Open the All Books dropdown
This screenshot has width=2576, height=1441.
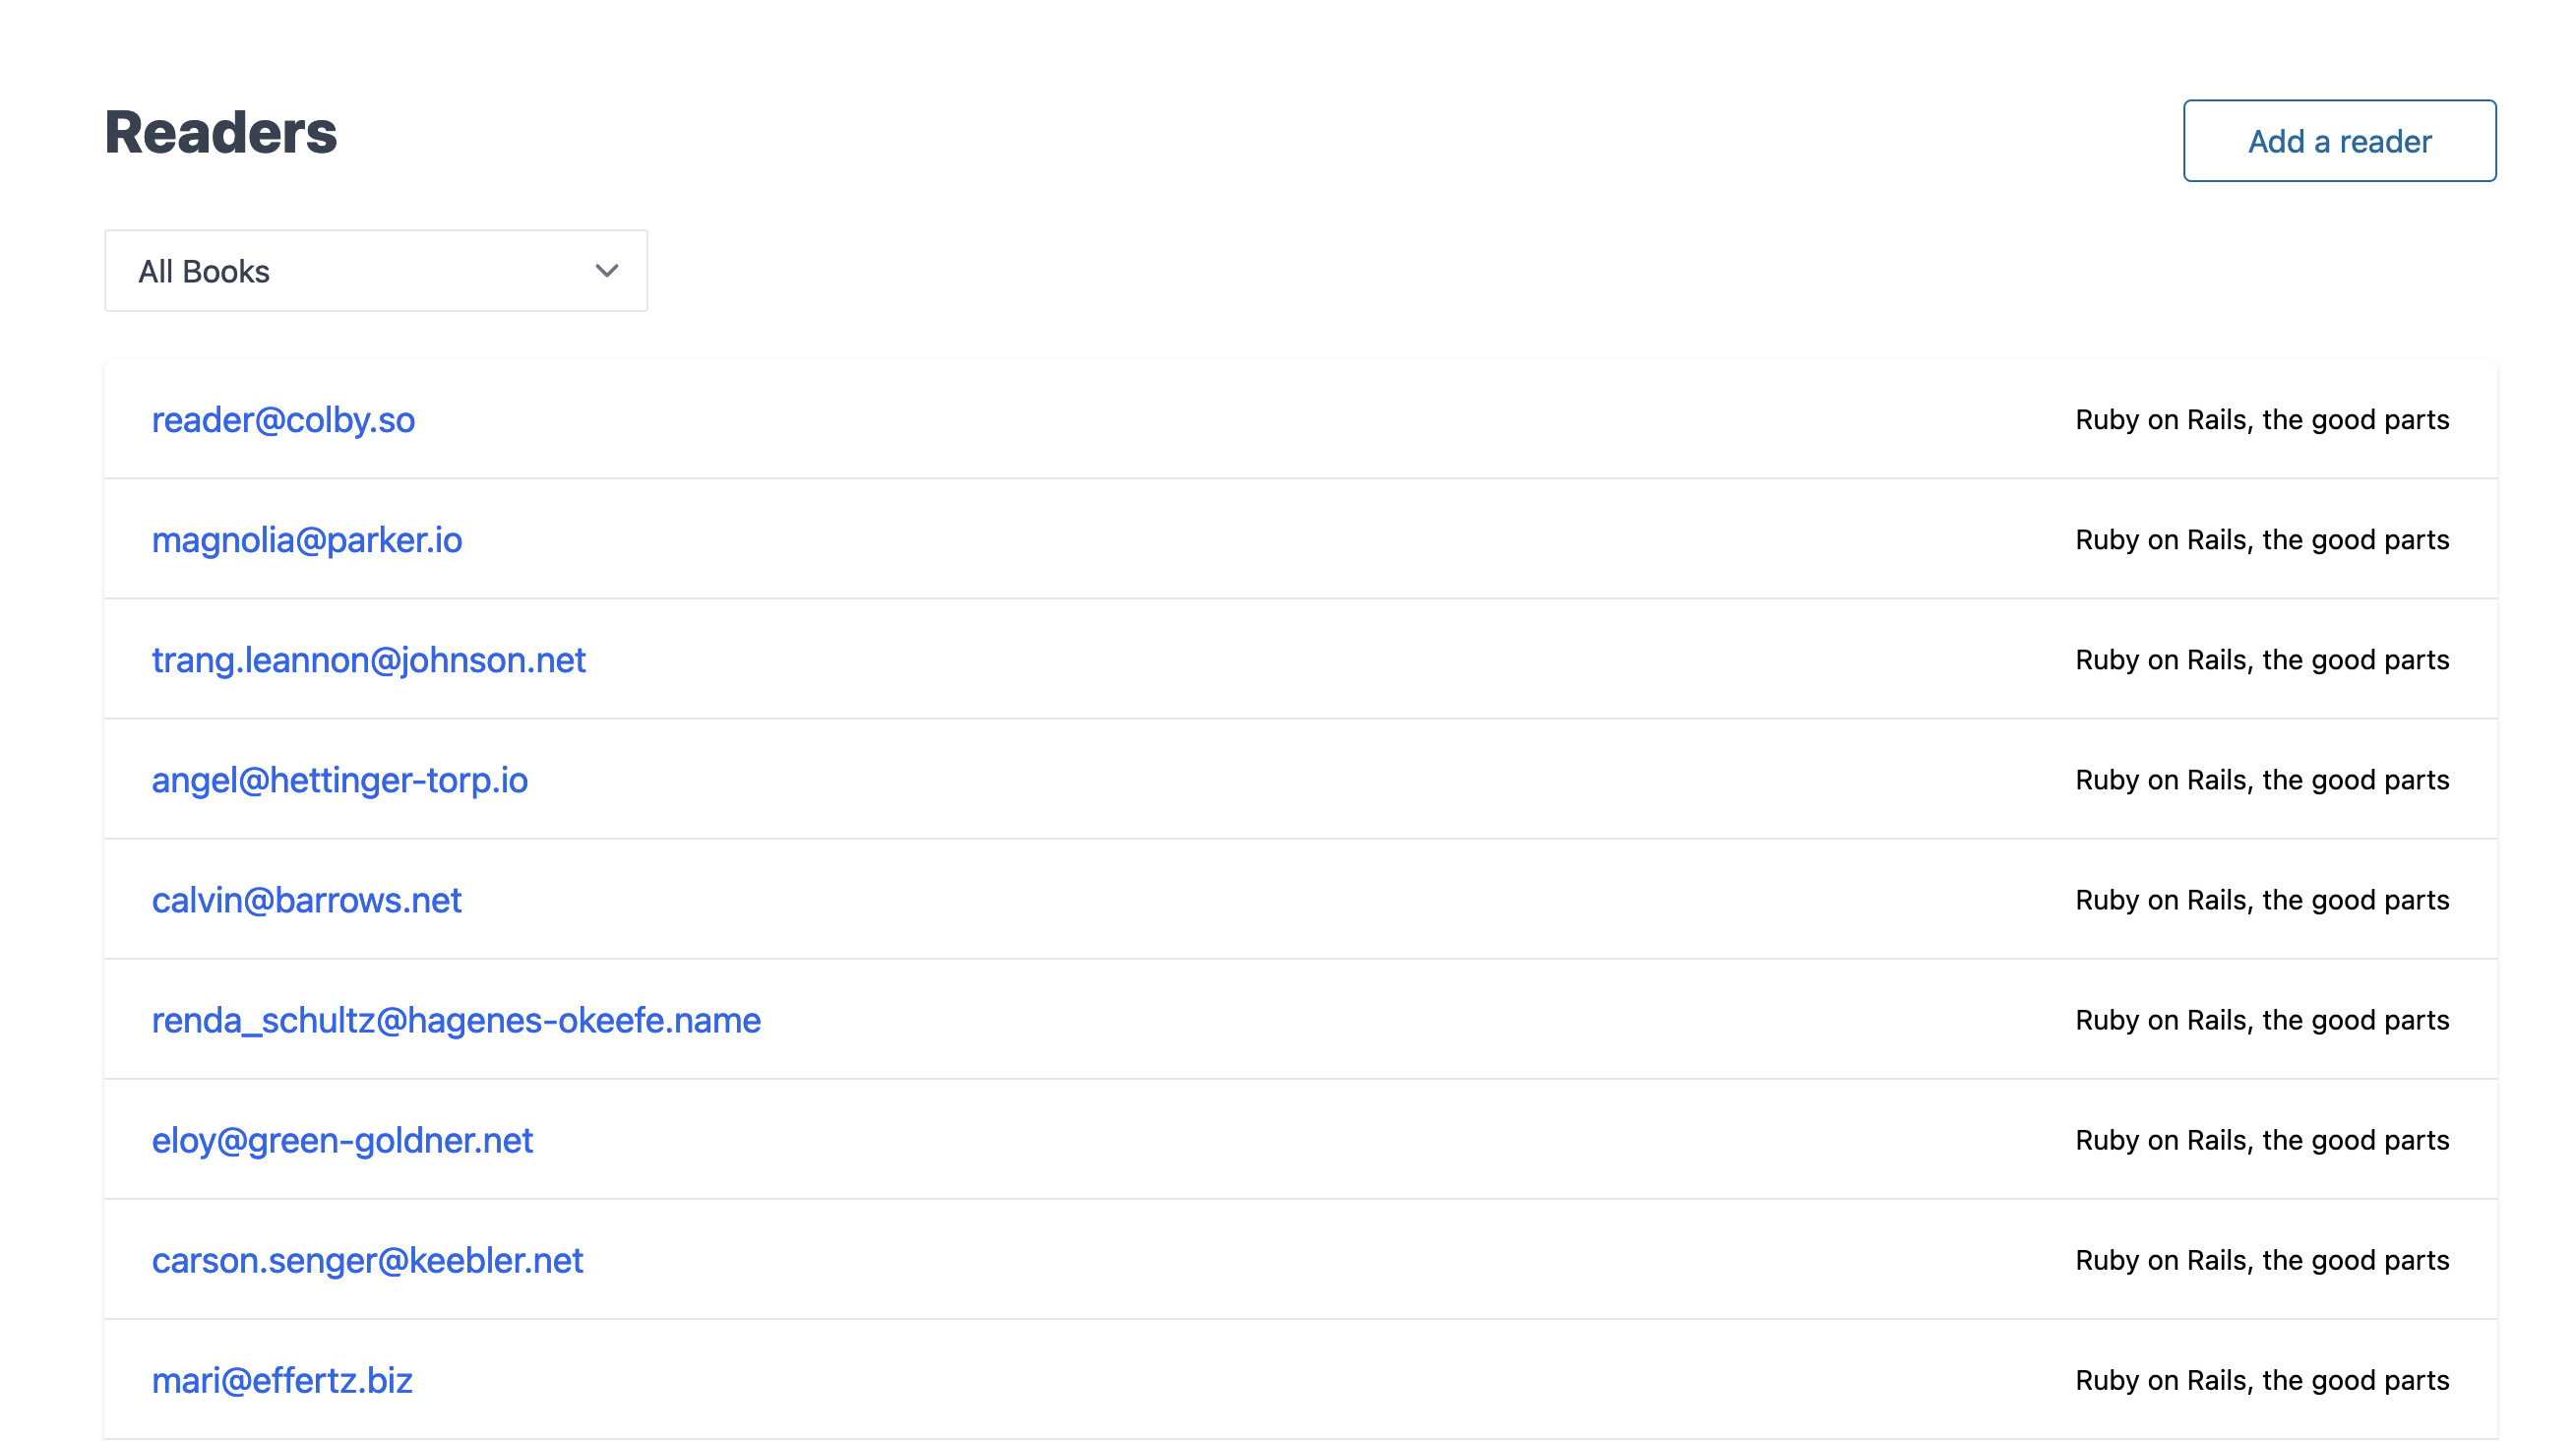(375, 271)
